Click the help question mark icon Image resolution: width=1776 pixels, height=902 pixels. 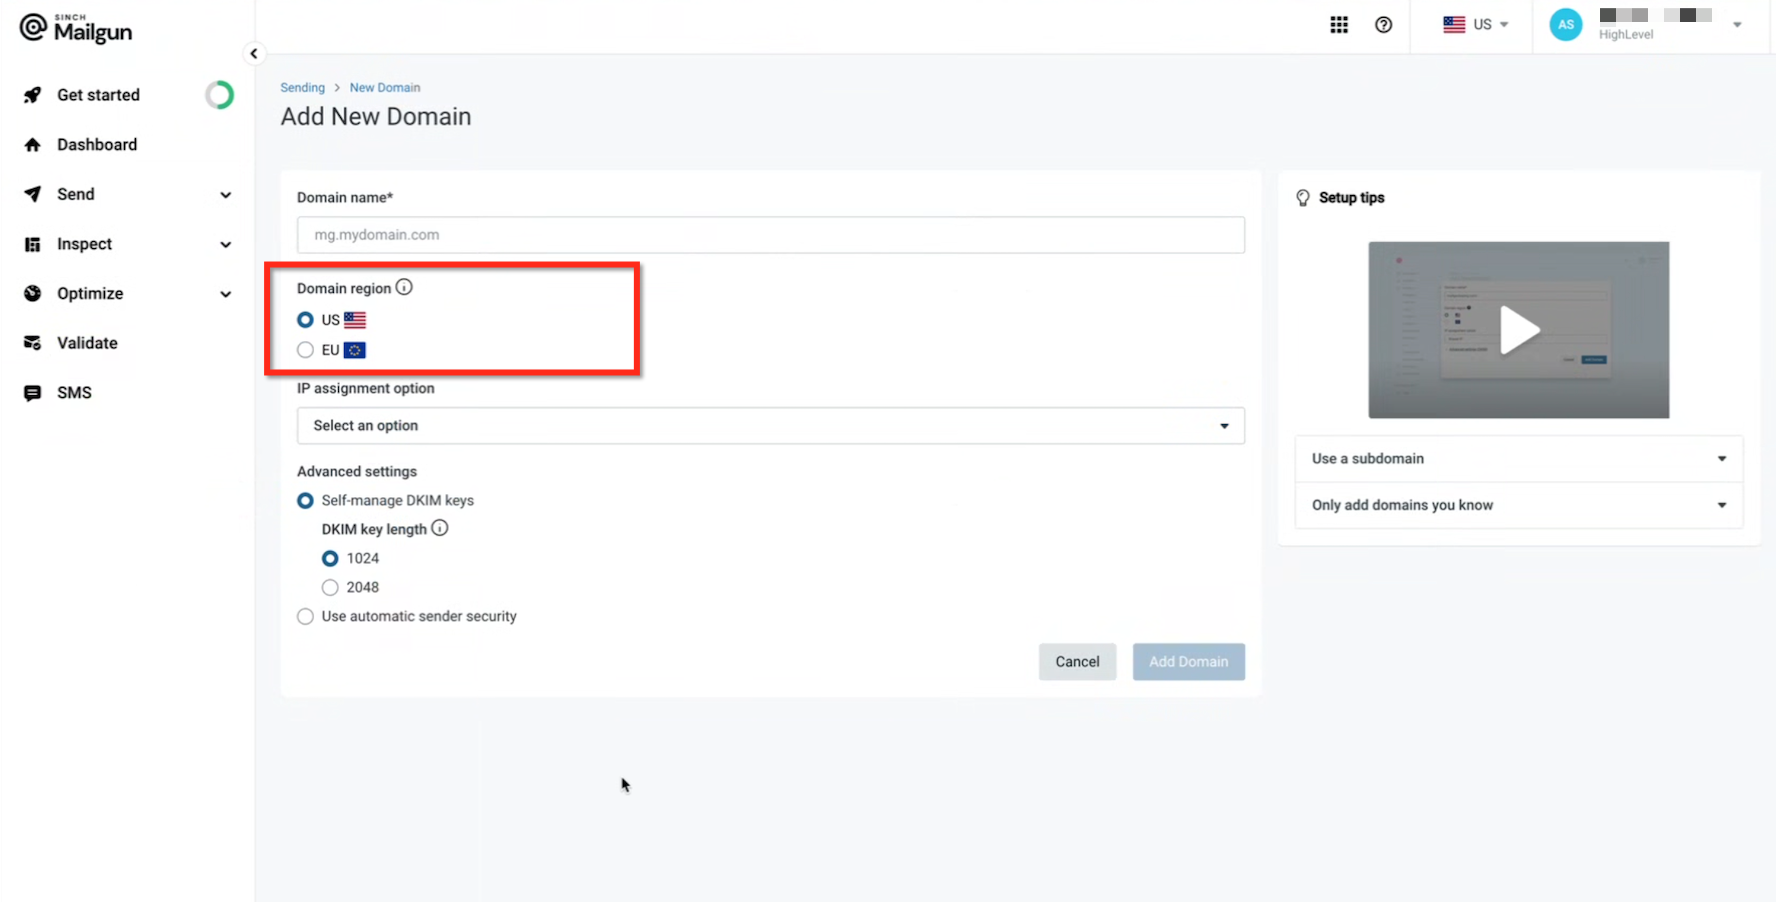pos(1383,25)
